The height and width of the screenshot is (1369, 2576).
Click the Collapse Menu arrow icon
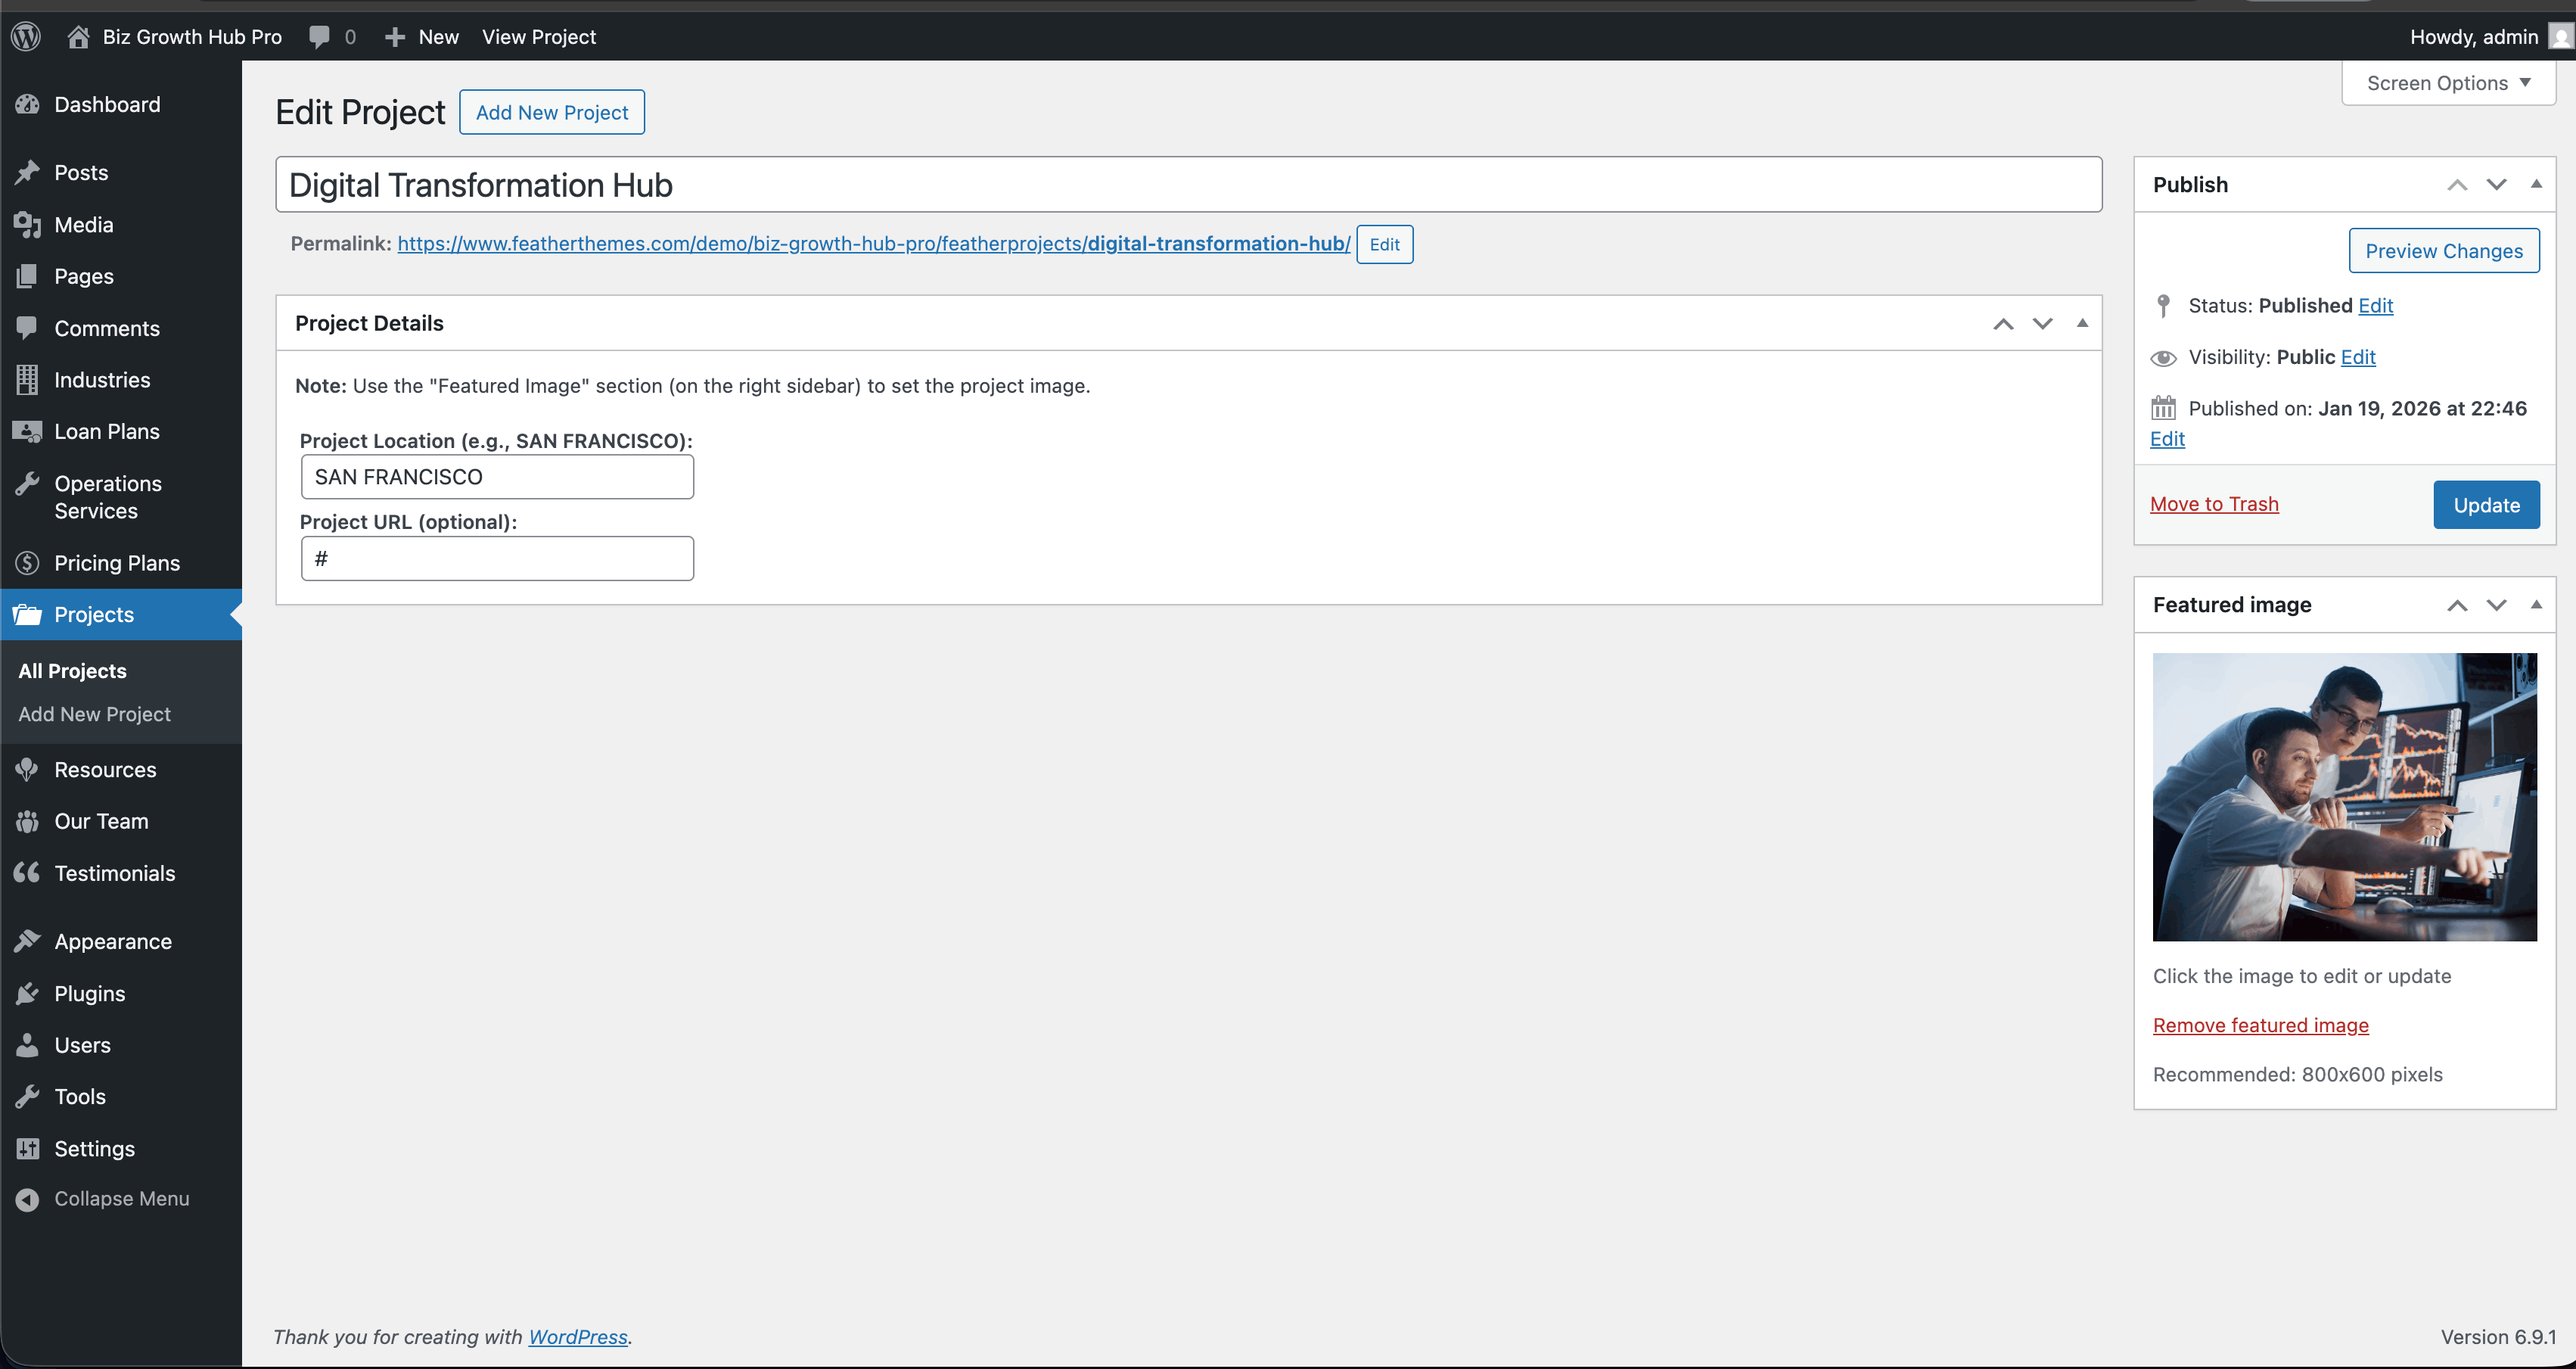[x=27, y=1199]
